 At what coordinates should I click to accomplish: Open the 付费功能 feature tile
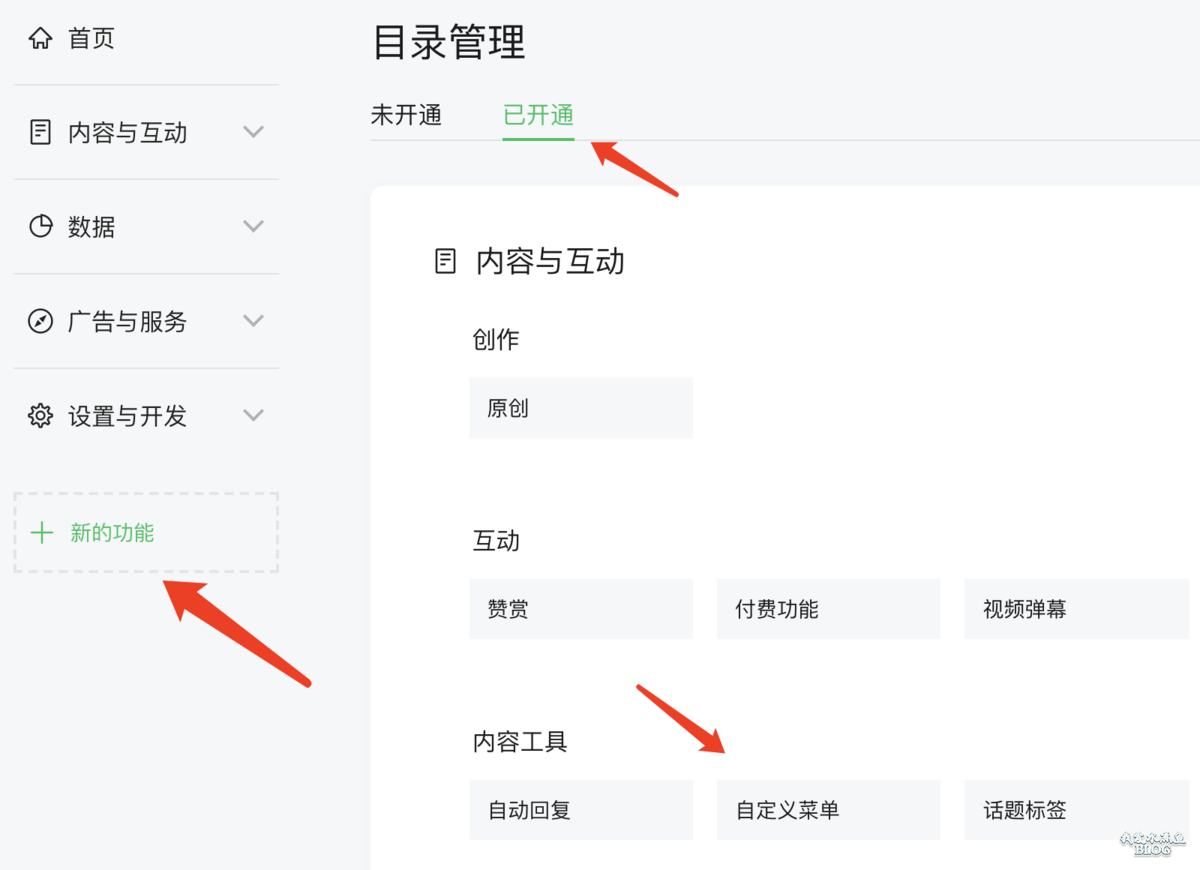click(x=828, y=609)
